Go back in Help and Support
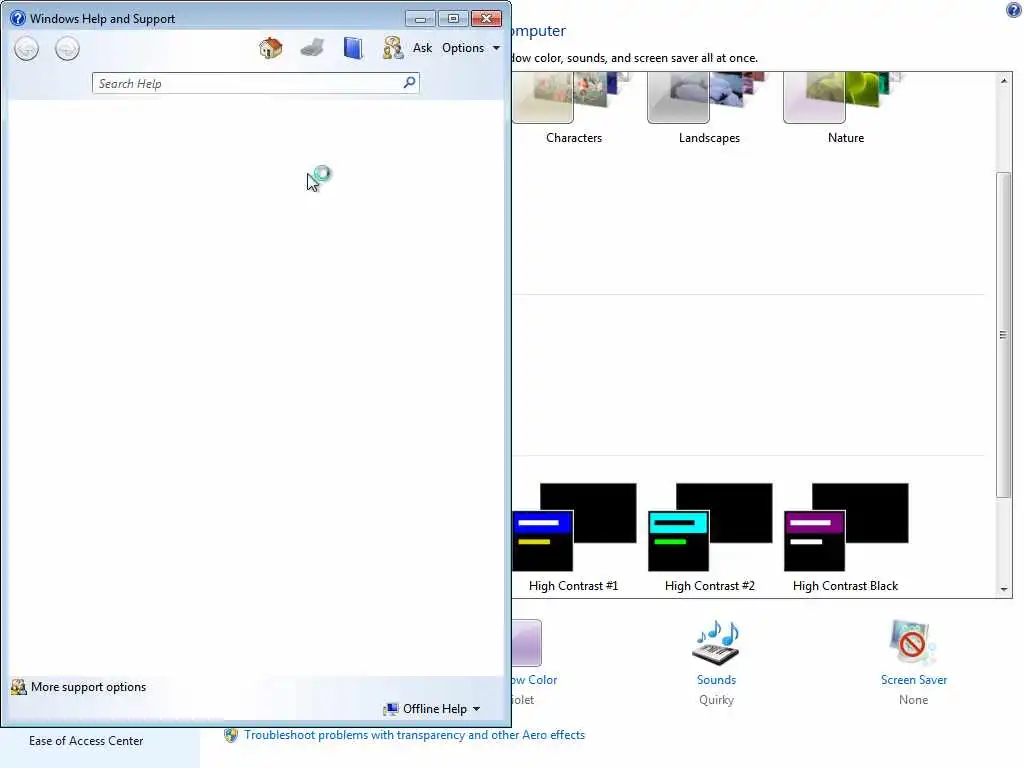1024x768 pixels. pyautogui.click(x=27, y=49)
